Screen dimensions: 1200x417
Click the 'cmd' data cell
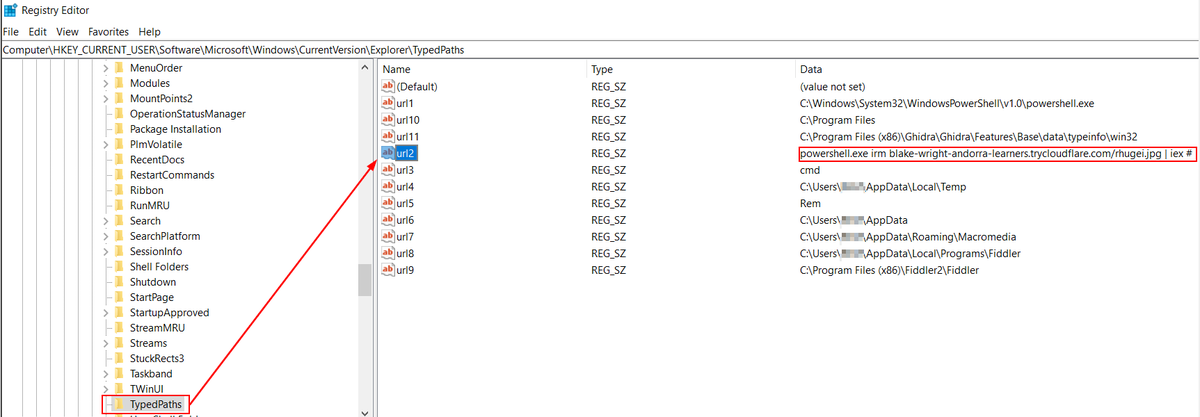point(810,170)
